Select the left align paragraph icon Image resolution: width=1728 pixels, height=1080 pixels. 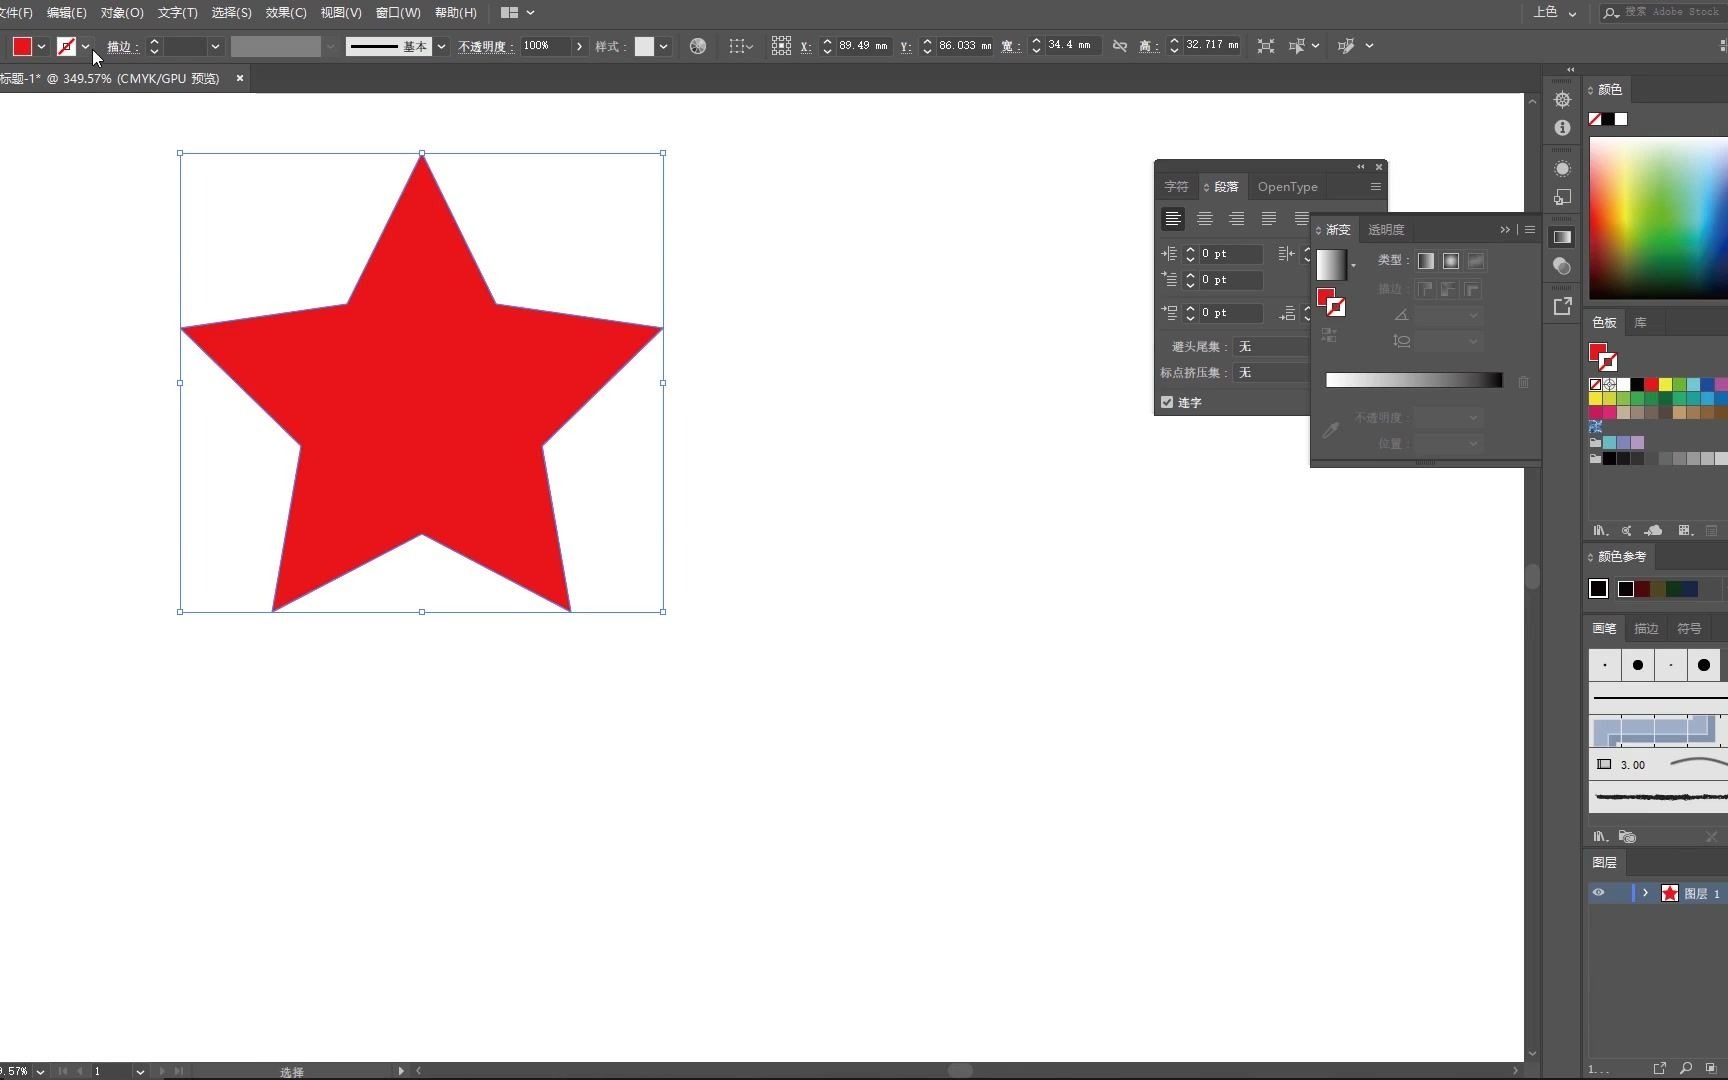click(x=1173, y=218)
